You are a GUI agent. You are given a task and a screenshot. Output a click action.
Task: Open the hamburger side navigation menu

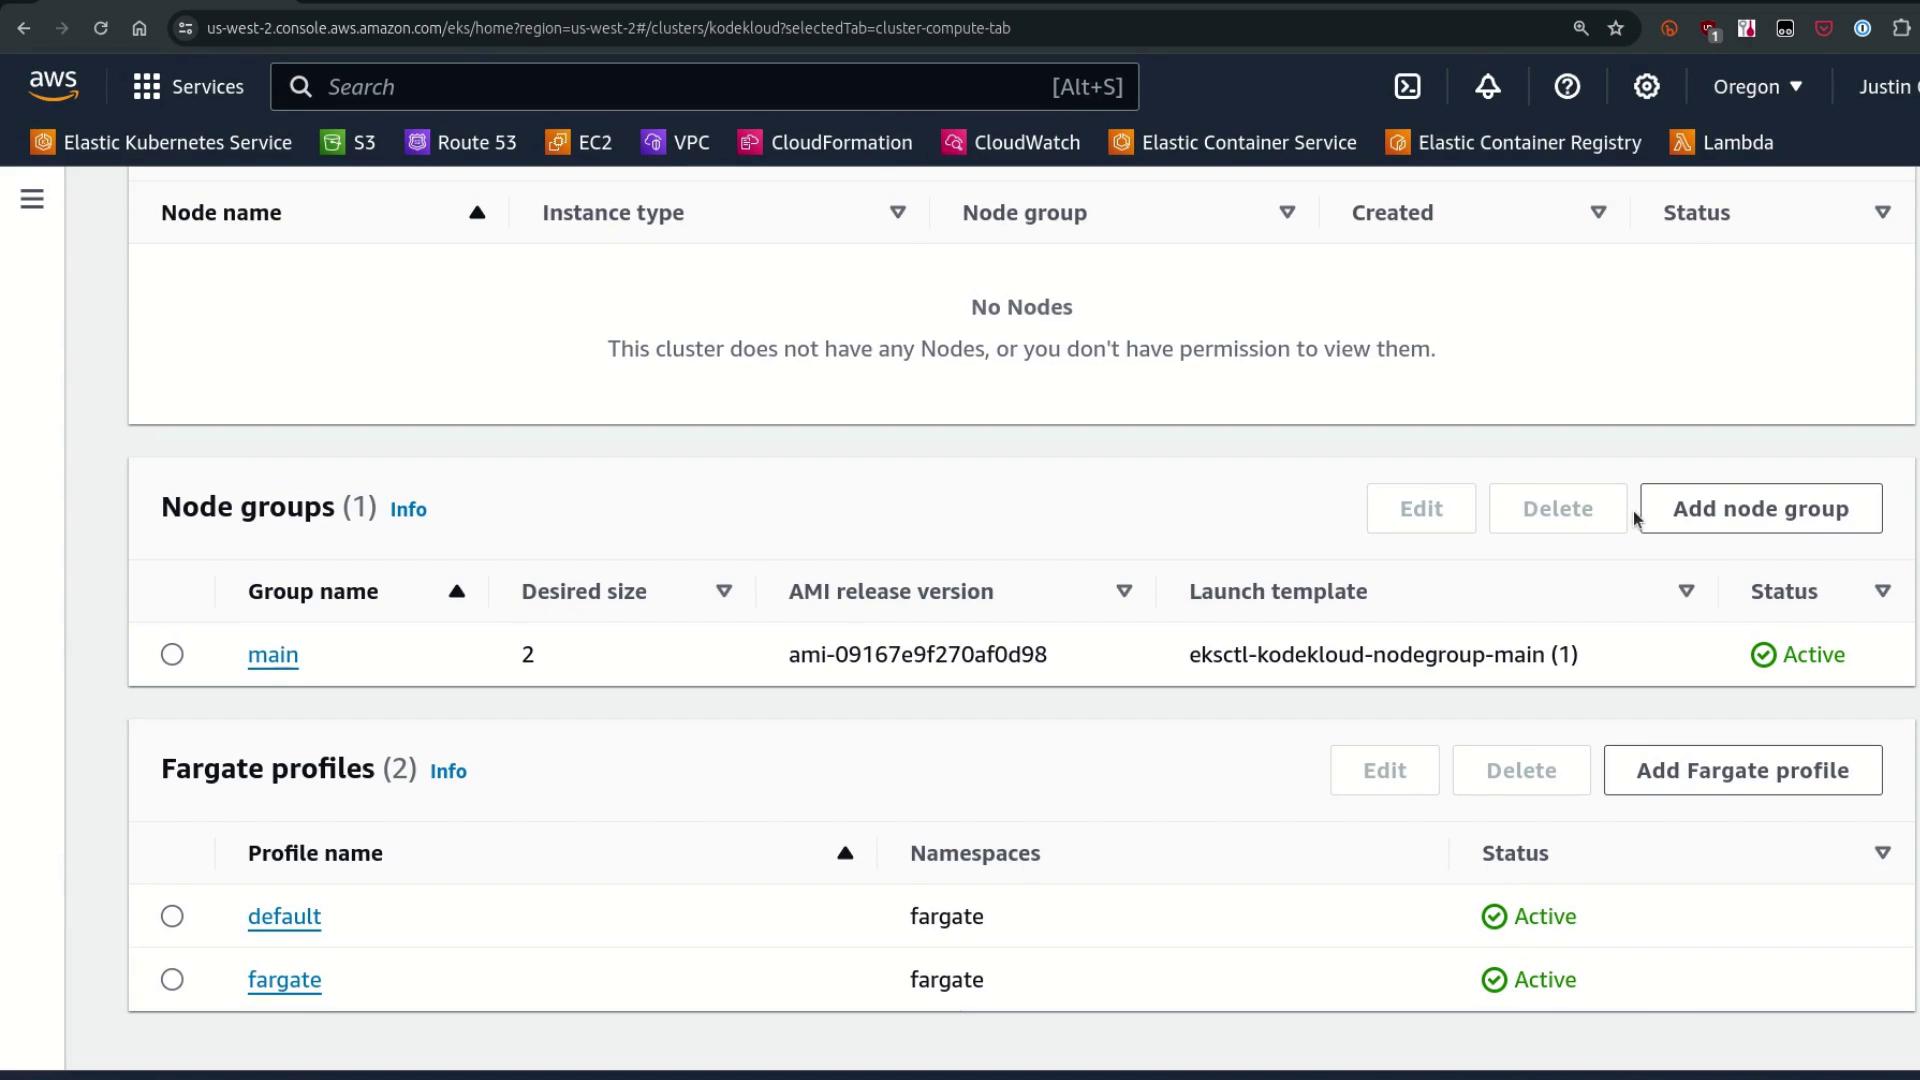pos(32,199)
